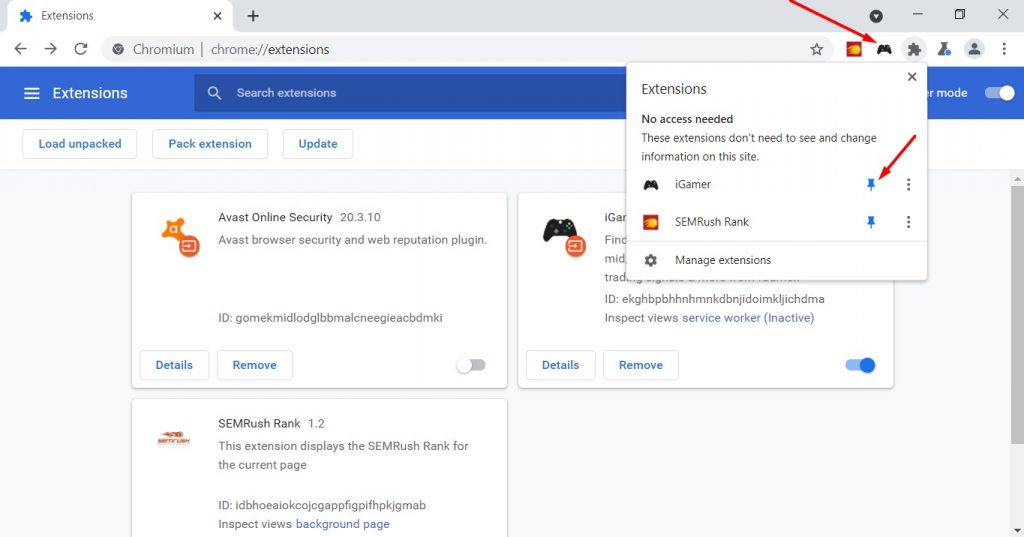Close the Extensions popup
Image resolution: width=1024 pixels, height=537 pixels.
[x=912, y=77]
